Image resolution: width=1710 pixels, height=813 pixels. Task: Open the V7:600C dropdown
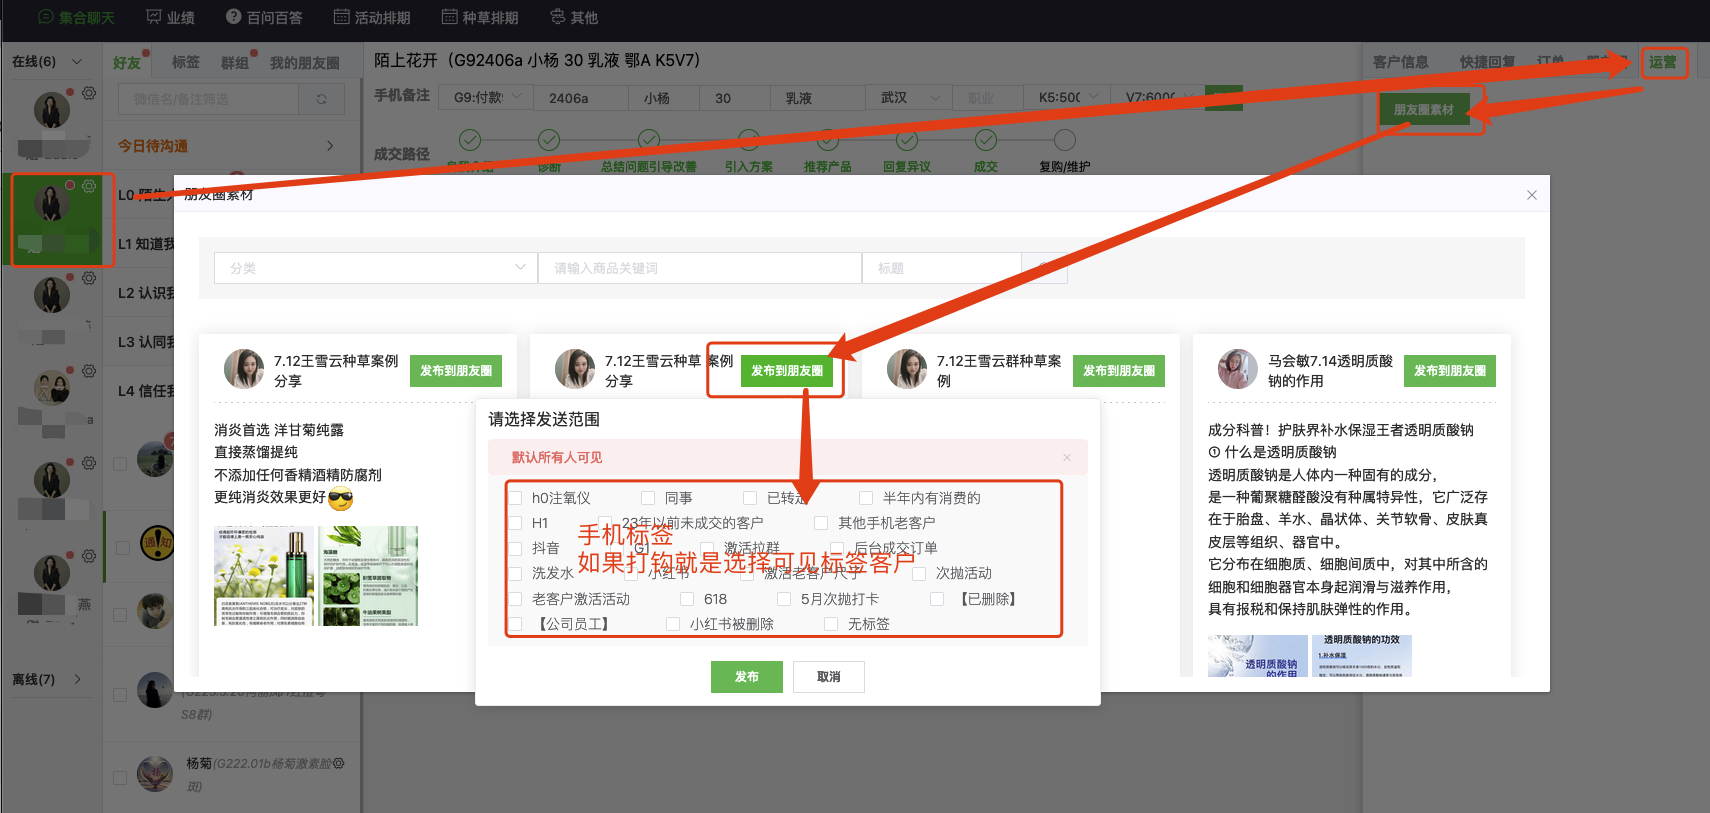tap(1155, 98)
